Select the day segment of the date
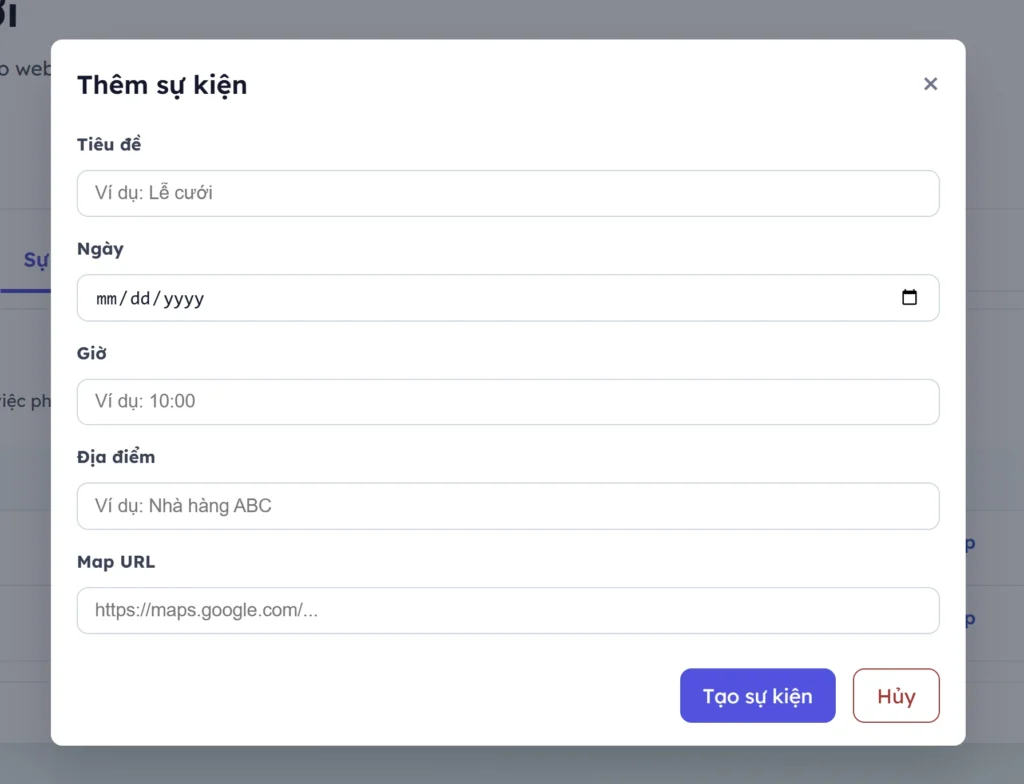 [x=140, y=298]
